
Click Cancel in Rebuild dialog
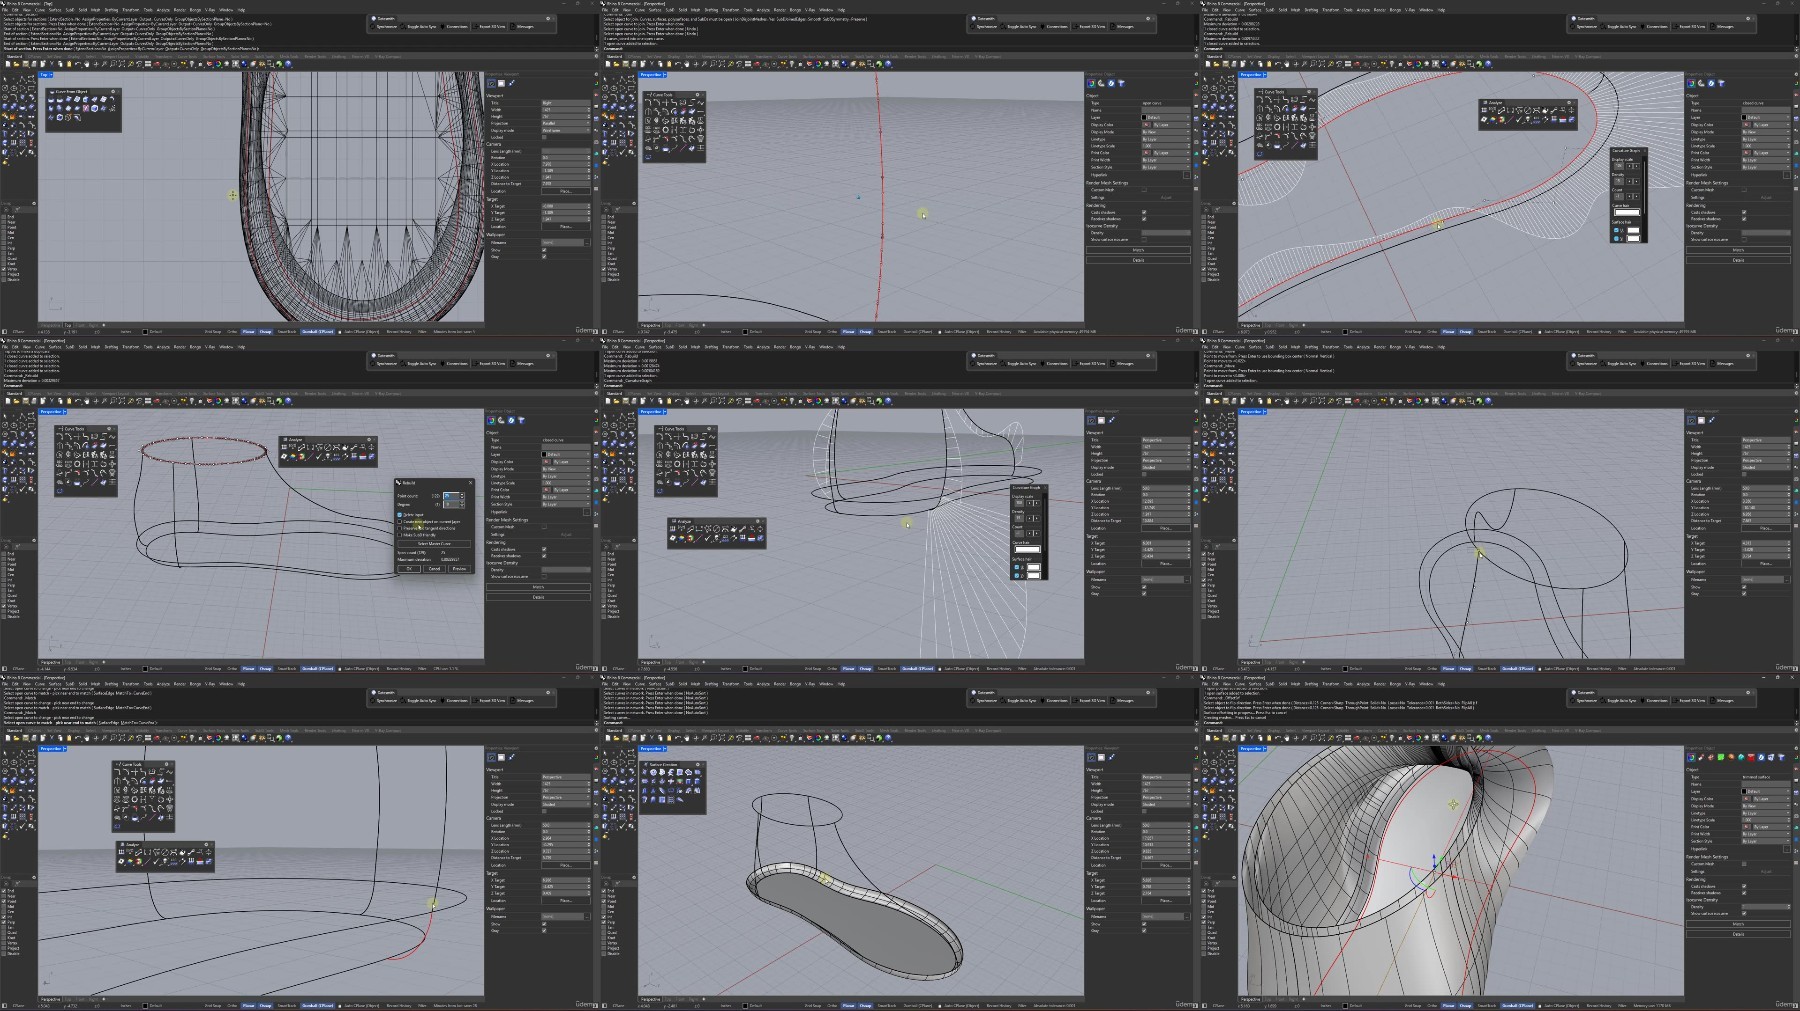point(434,569)
